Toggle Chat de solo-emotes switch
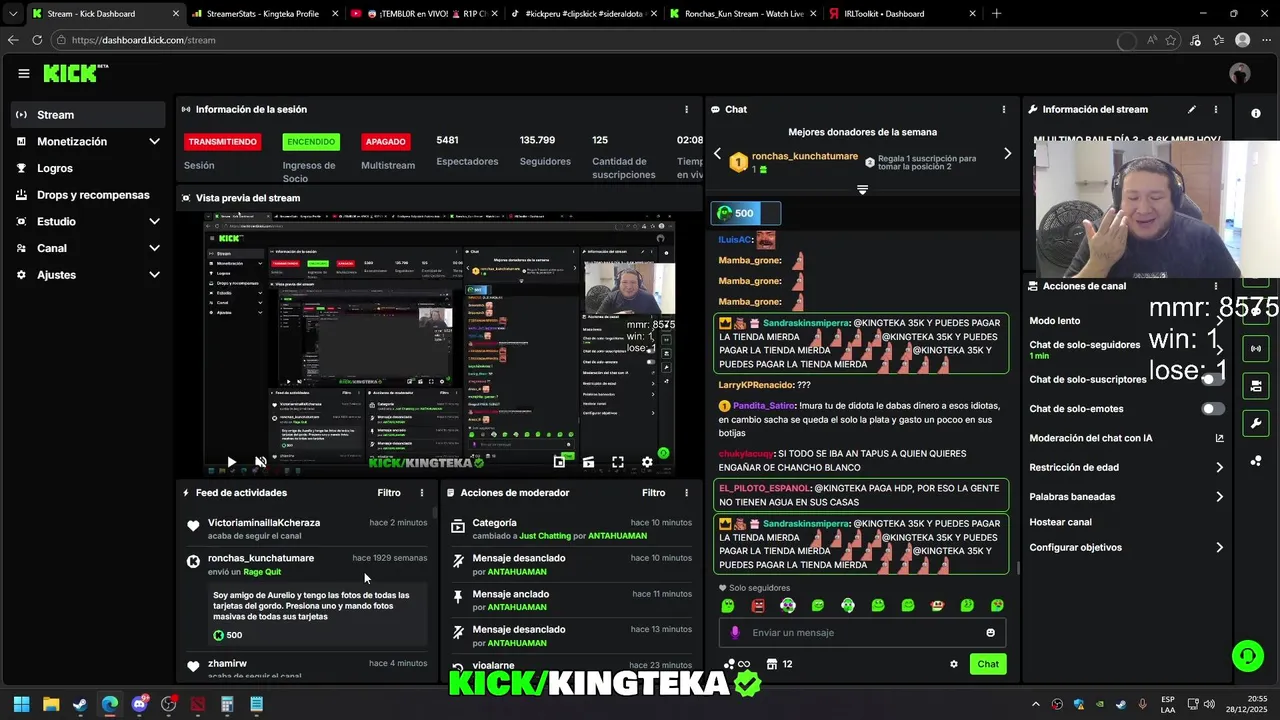The image size is (1280, 720). point(1212,409)
